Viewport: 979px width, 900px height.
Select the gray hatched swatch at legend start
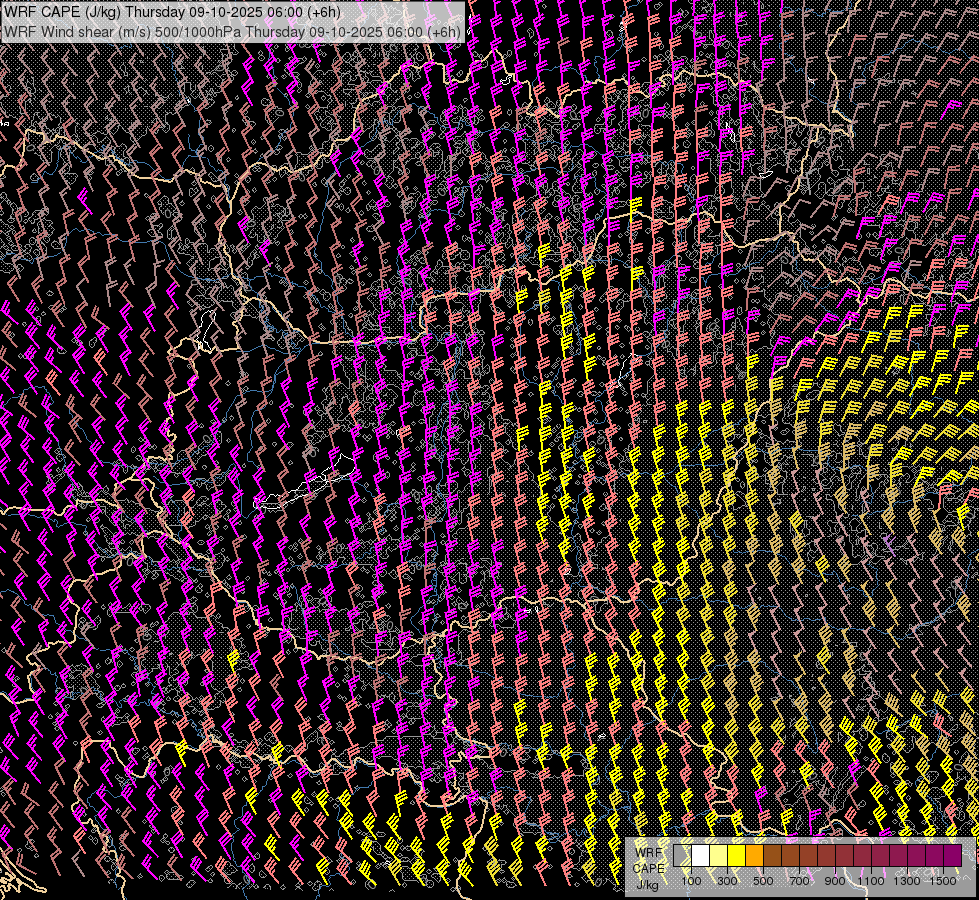[682, 855]
